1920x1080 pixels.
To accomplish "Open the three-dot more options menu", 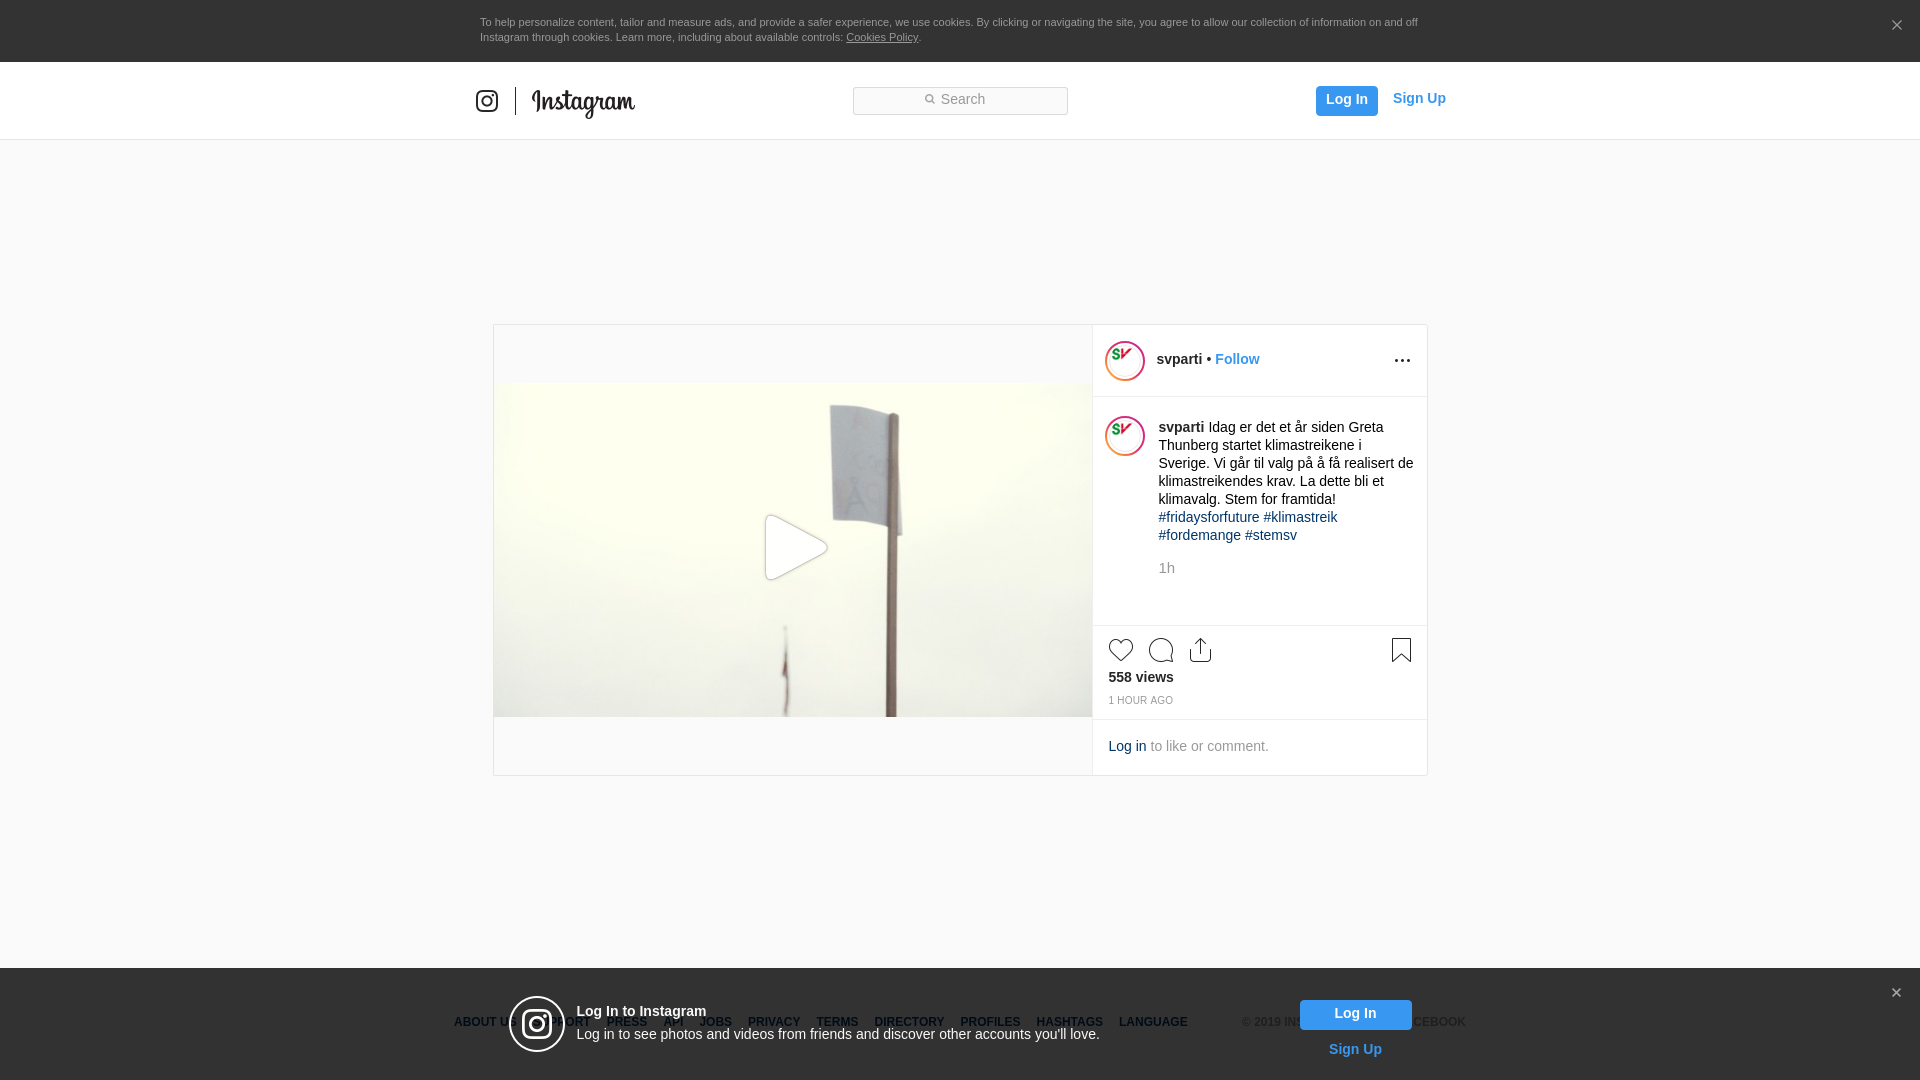I will click(x=1402, y=360).
